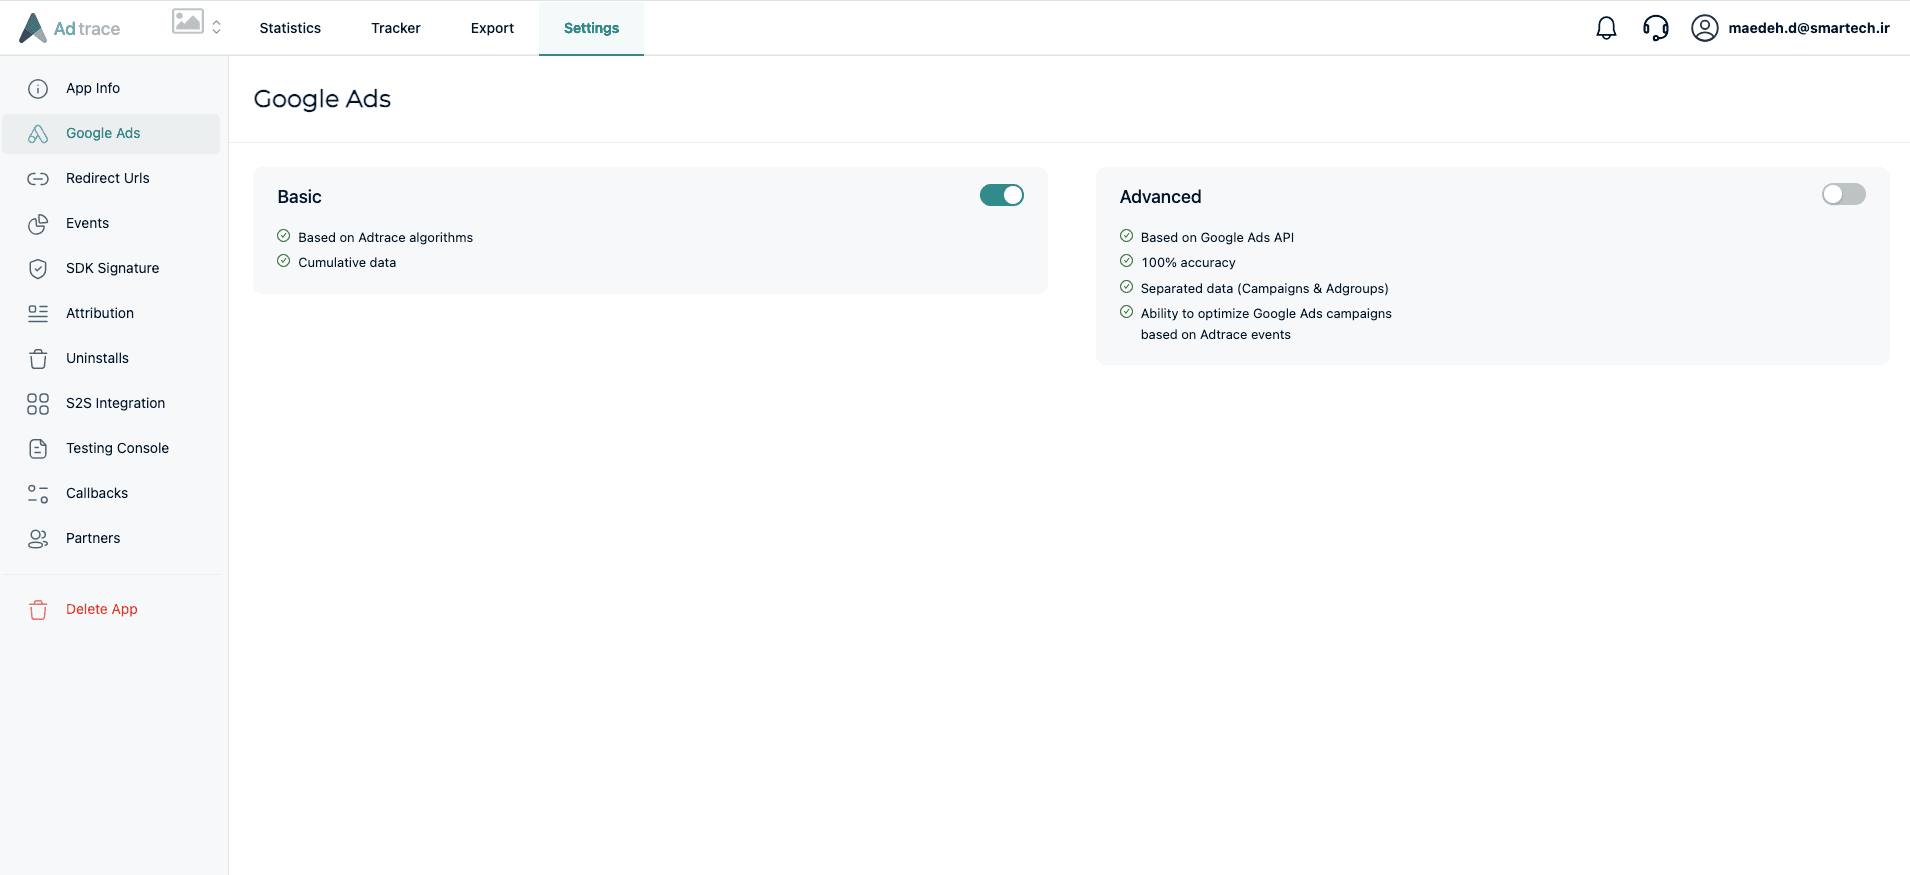Expand the app switcher chevron

[x=216, y=27]
